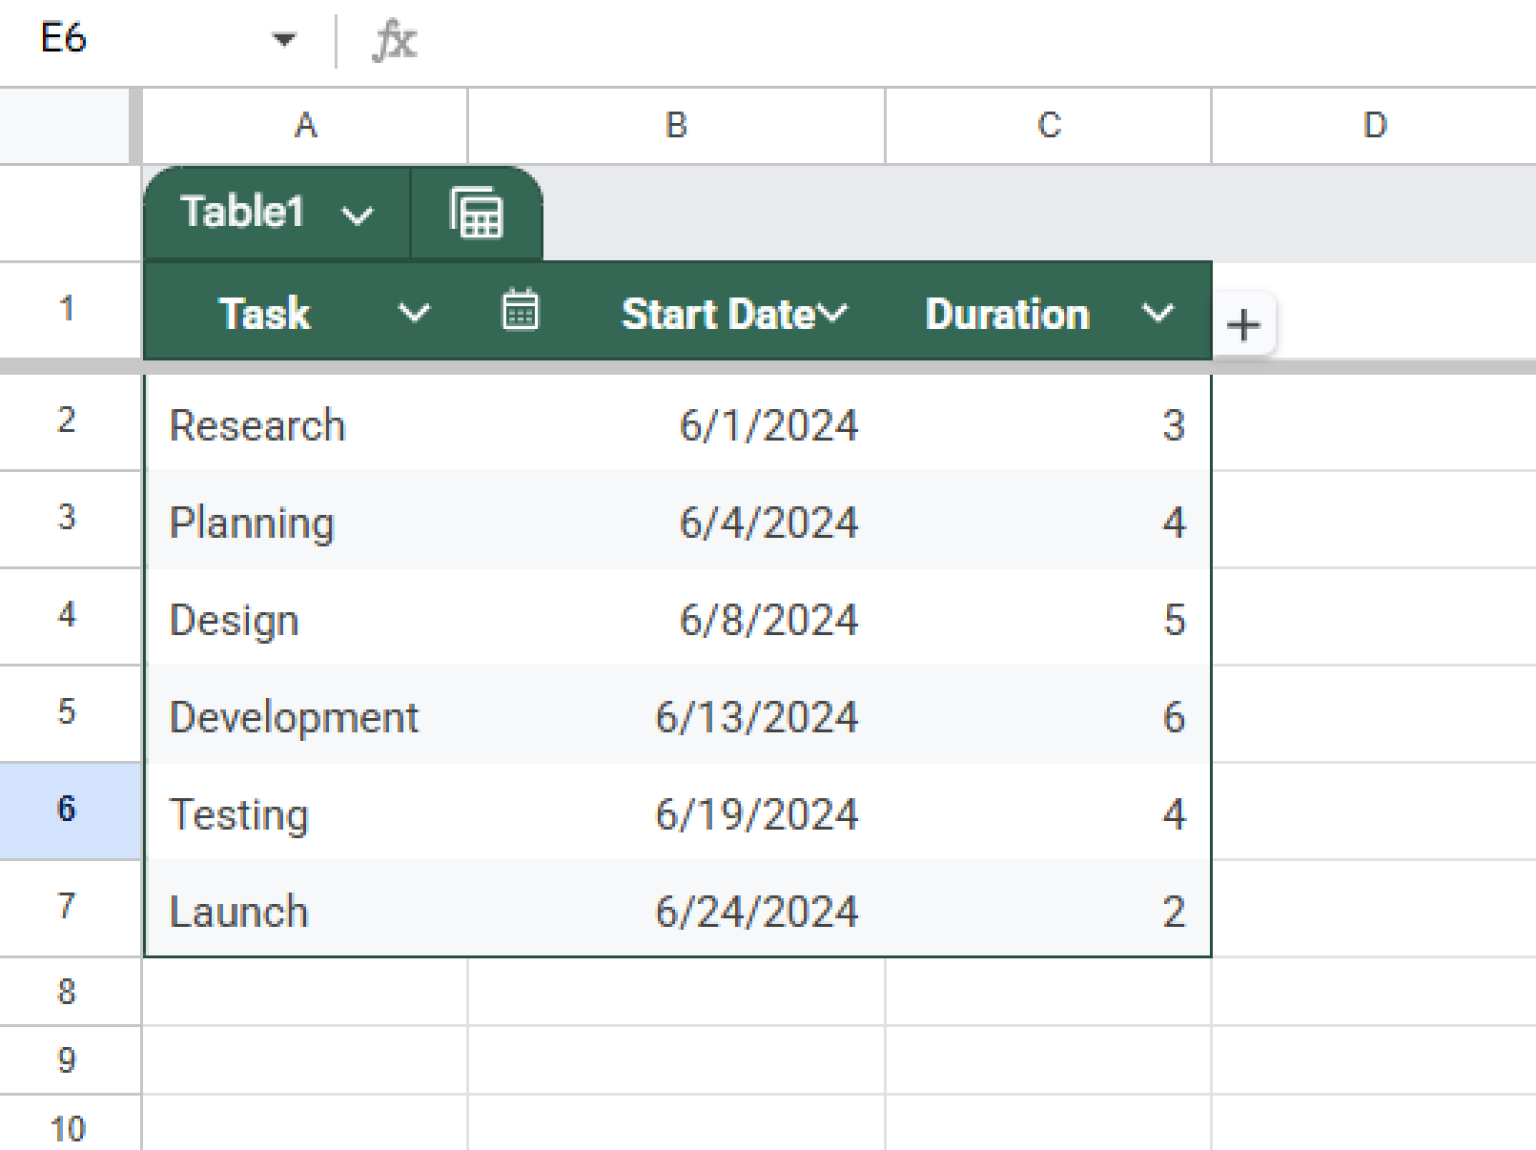This screenshot has height=1150, width=1536.
Task: Click the plus icon to add a column
Action: pyautogui.click(x=1244, y=324)
